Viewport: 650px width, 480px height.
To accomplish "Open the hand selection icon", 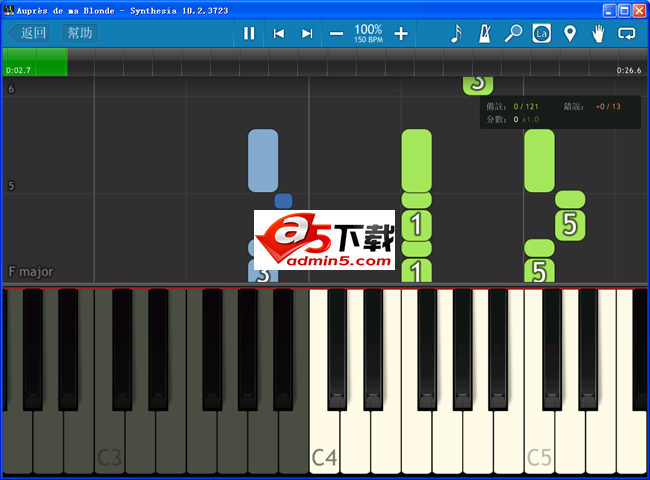I will (x=598, y=33).
